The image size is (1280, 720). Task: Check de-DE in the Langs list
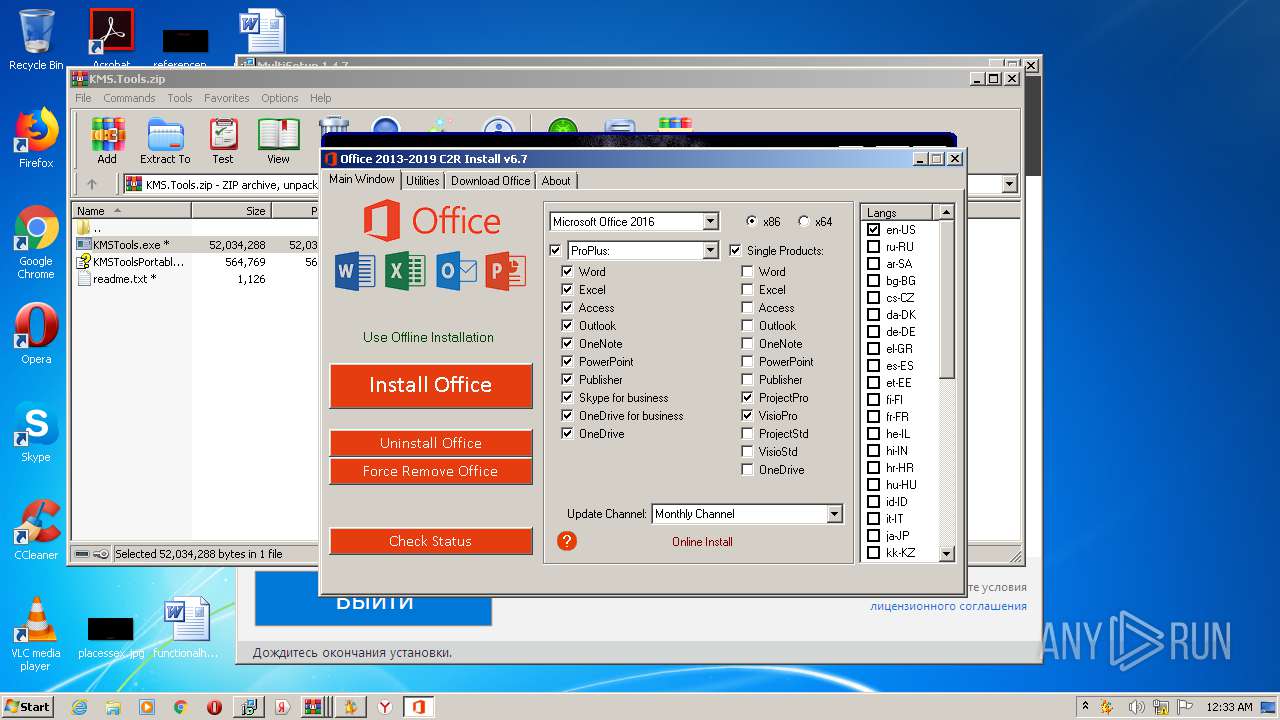(874, 332)
